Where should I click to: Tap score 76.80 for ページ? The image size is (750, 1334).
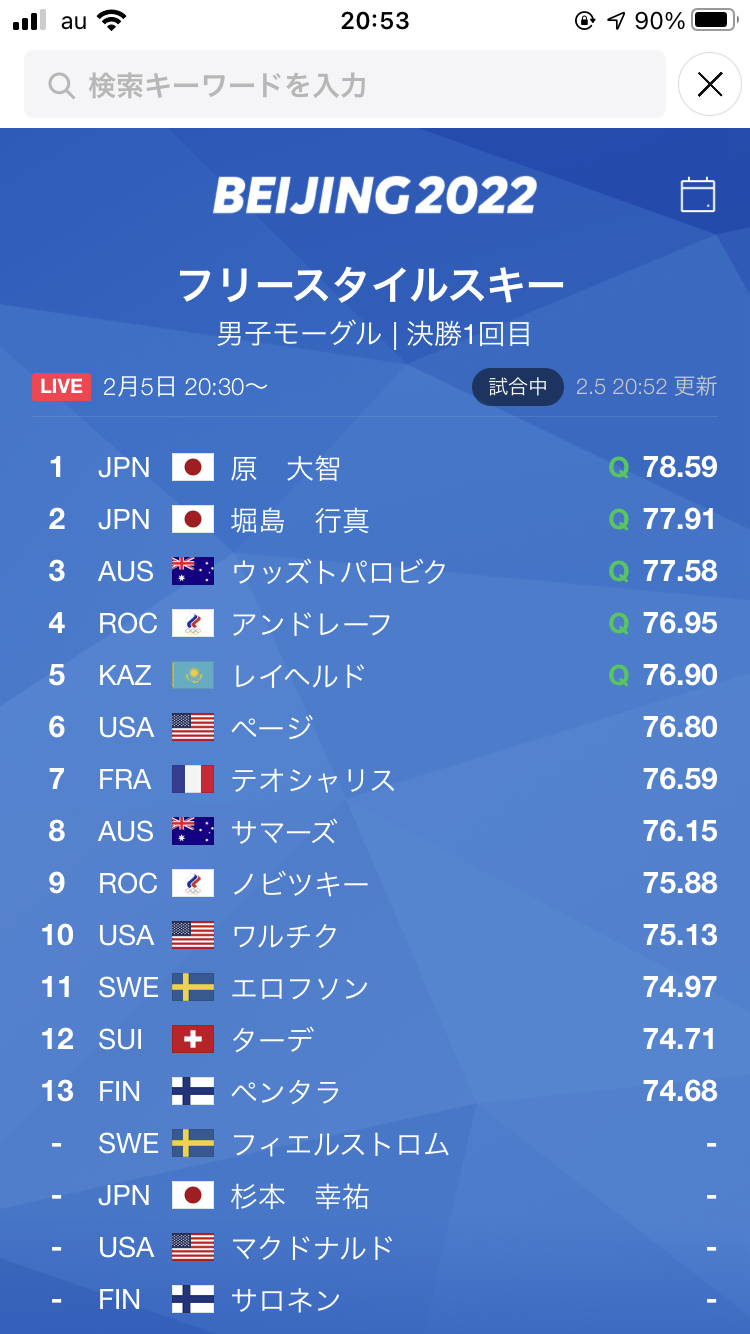[x=680, y=727]
